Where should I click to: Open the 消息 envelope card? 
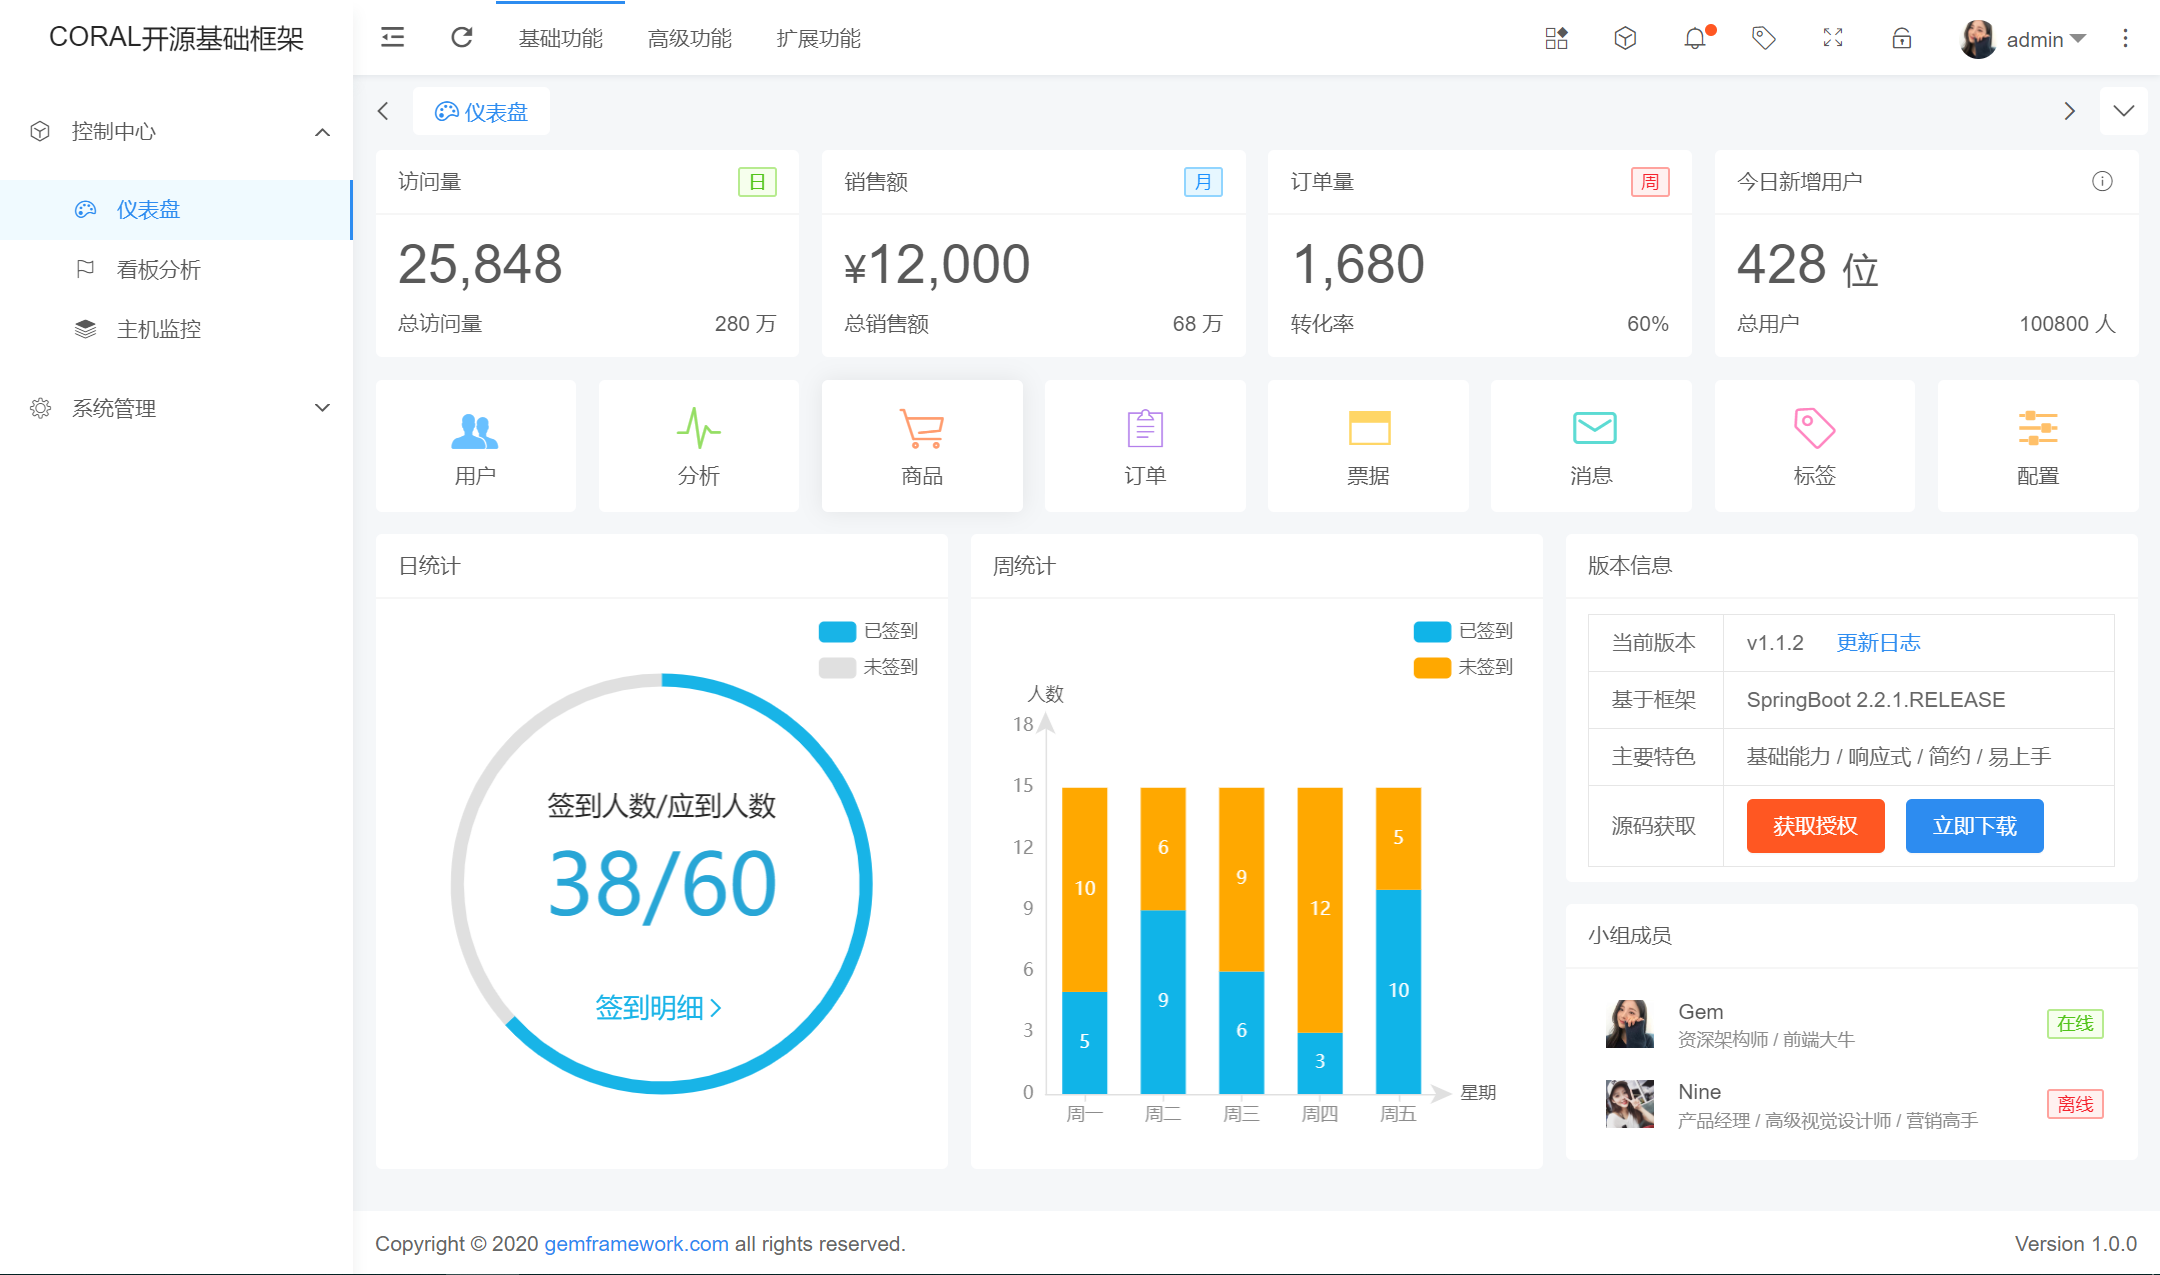tap(1591, 446)
